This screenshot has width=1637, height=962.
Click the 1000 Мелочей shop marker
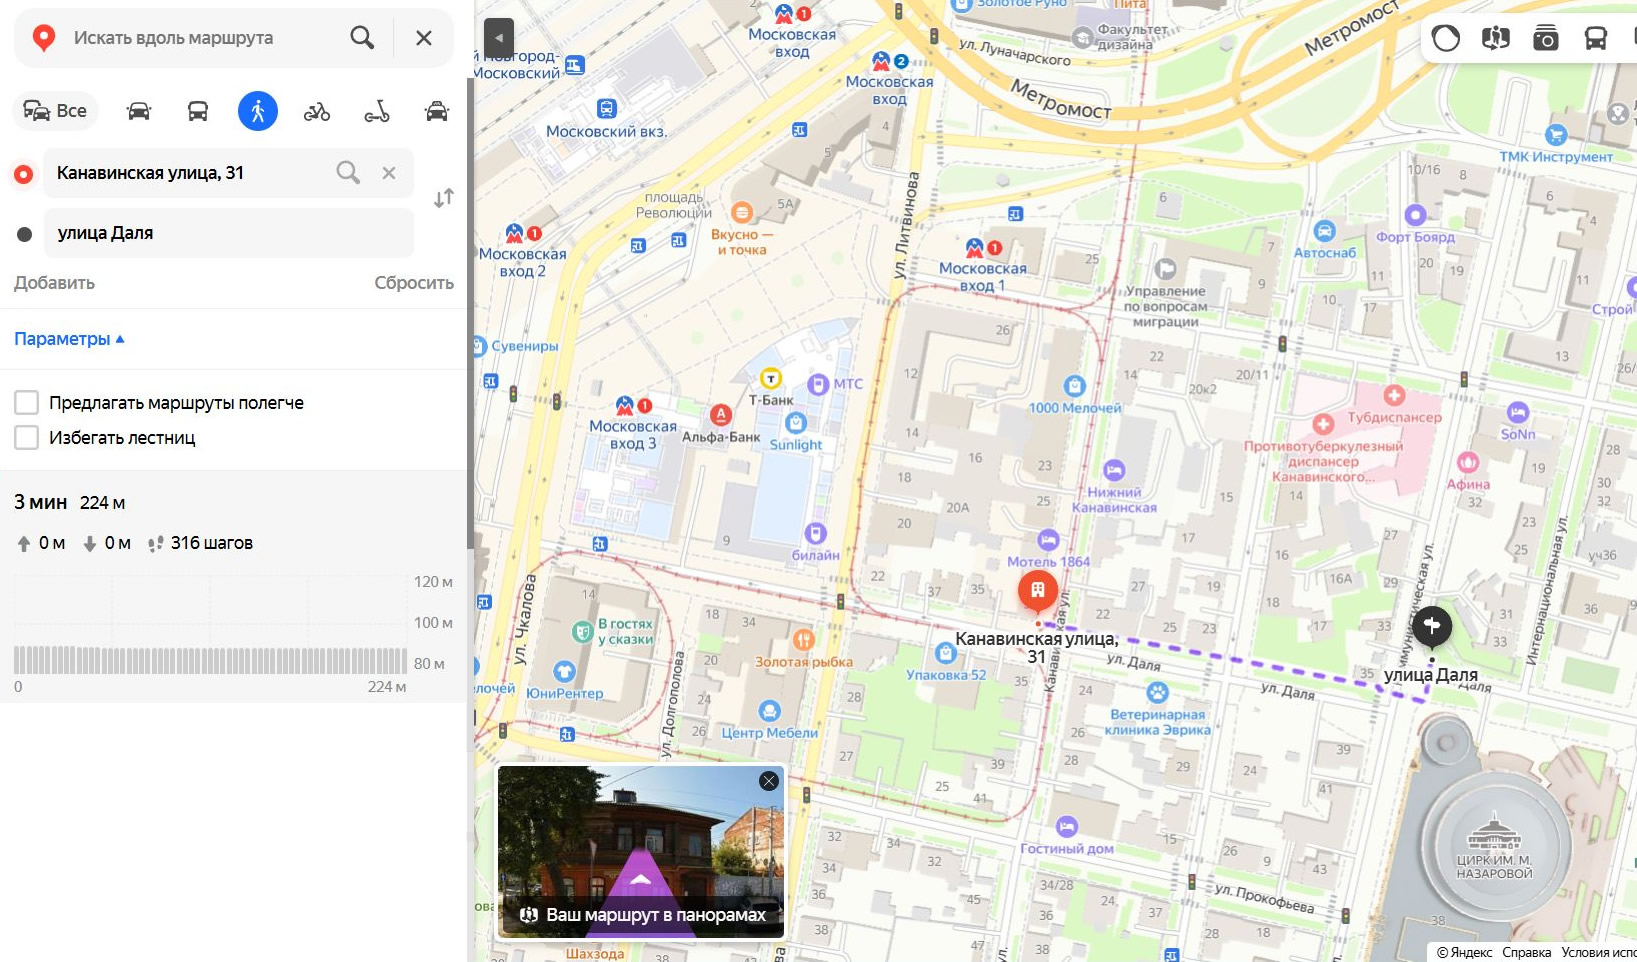click(x=1075, y=386)
